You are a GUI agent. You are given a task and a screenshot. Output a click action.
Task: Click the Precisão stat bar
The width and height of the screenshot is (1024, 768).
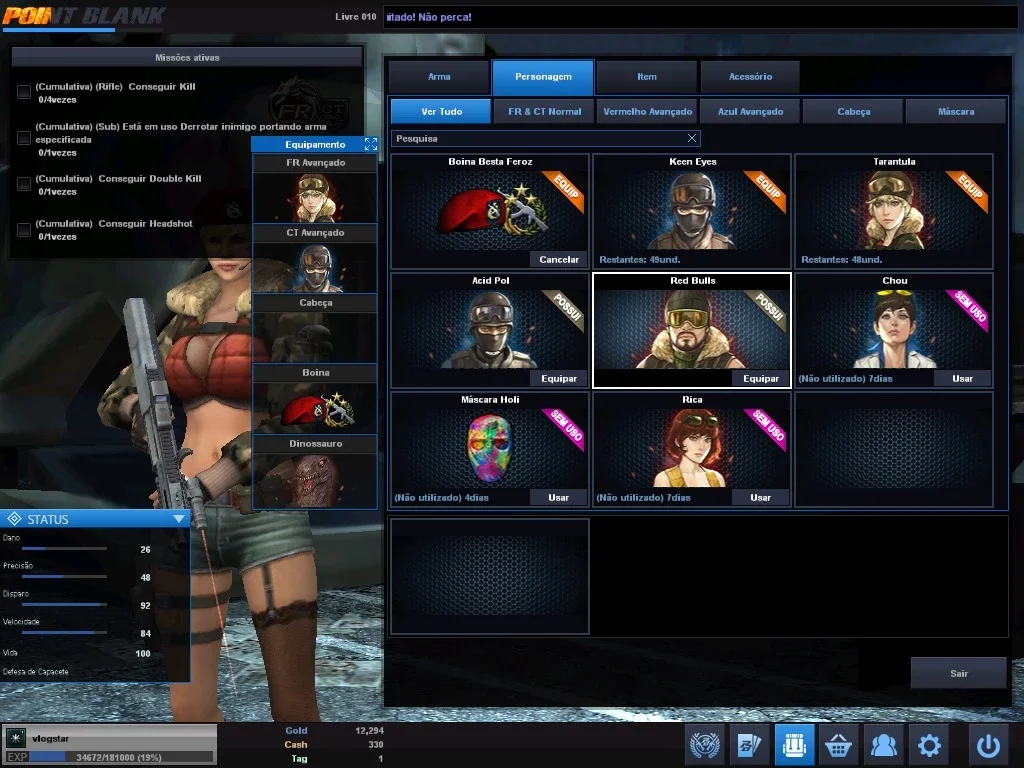coord(64,577)
